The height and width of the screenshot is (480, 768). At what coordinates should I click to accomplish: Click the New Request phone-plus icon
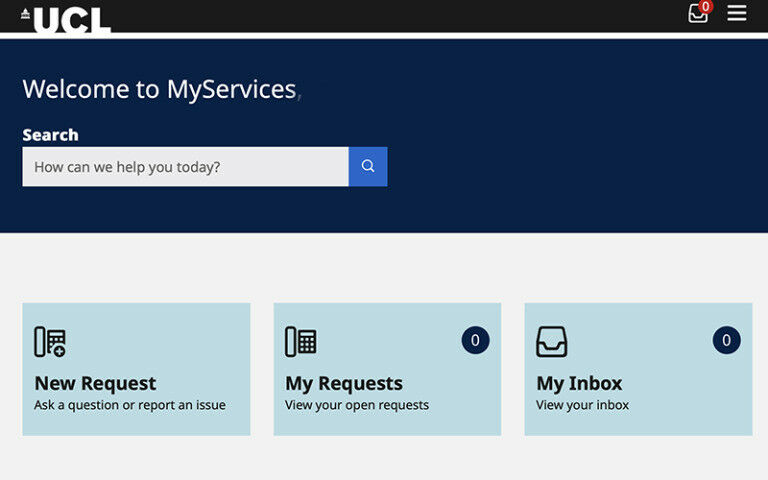pos(50,341)
